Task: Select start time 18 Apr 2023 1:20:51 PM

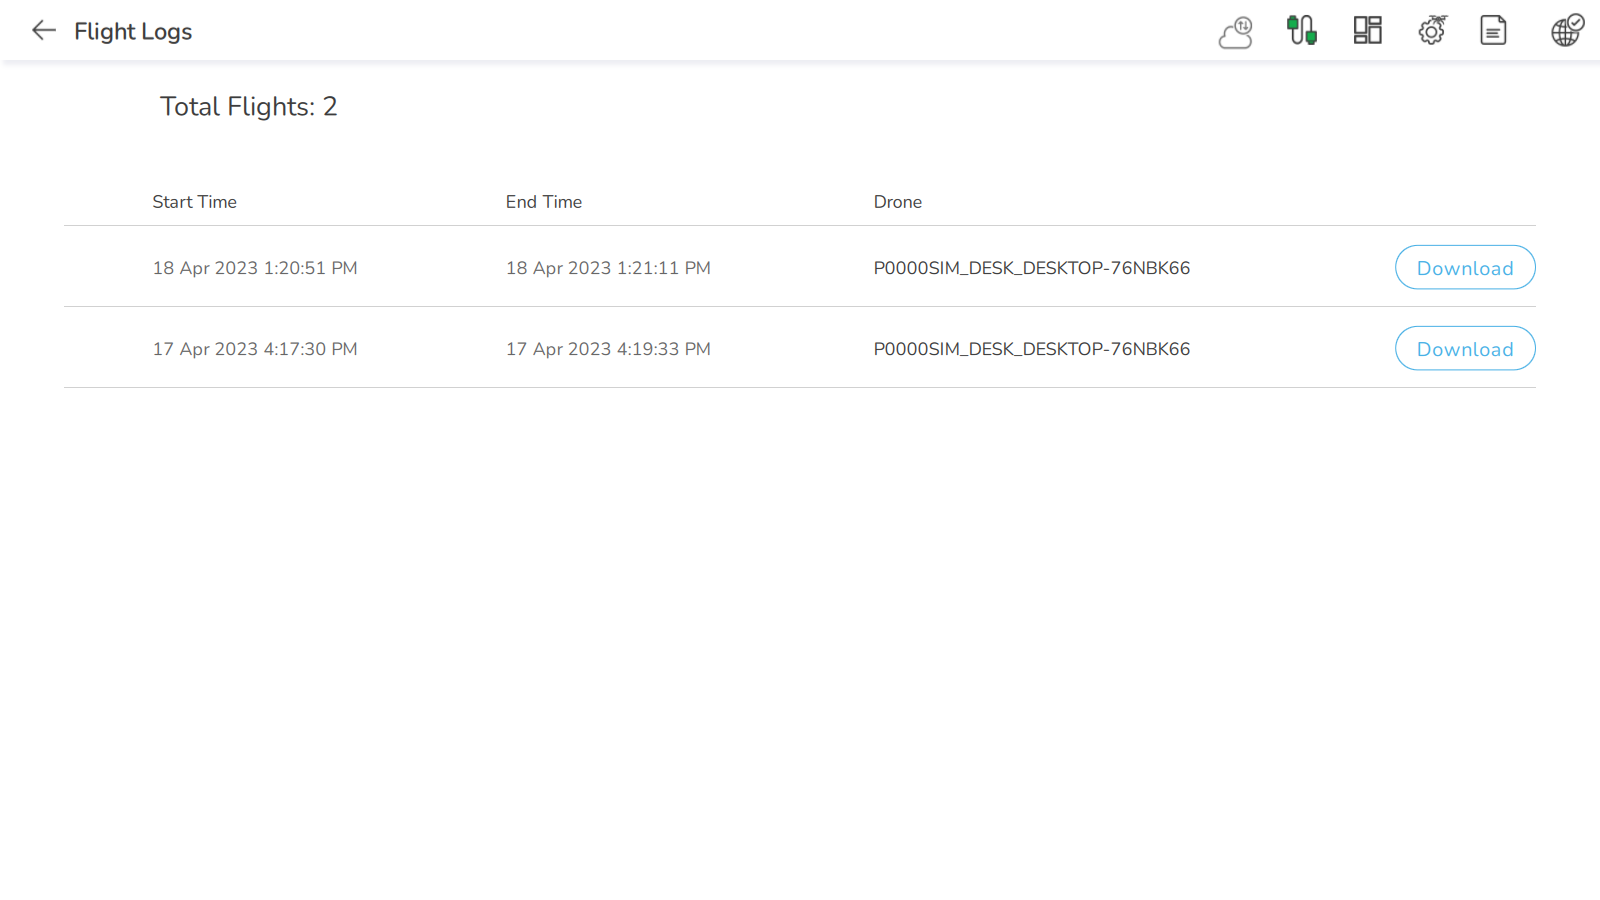Action: [x=254, y=268]
